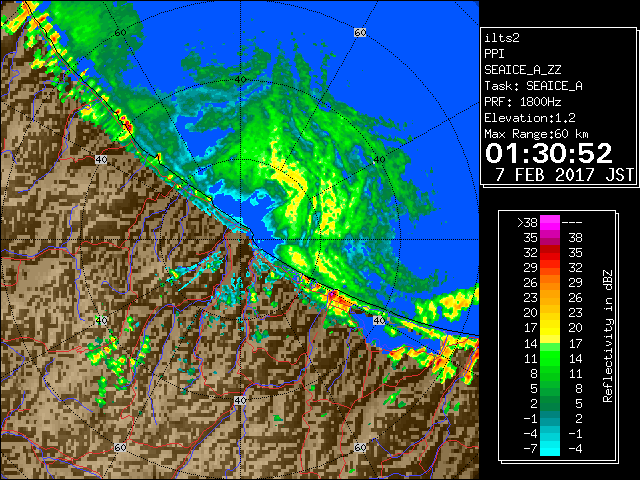Click the vertical "Reflectivity in dBZ" legend title
The image size is (640, 480).
pyautogui.click(x=608, y=336)
